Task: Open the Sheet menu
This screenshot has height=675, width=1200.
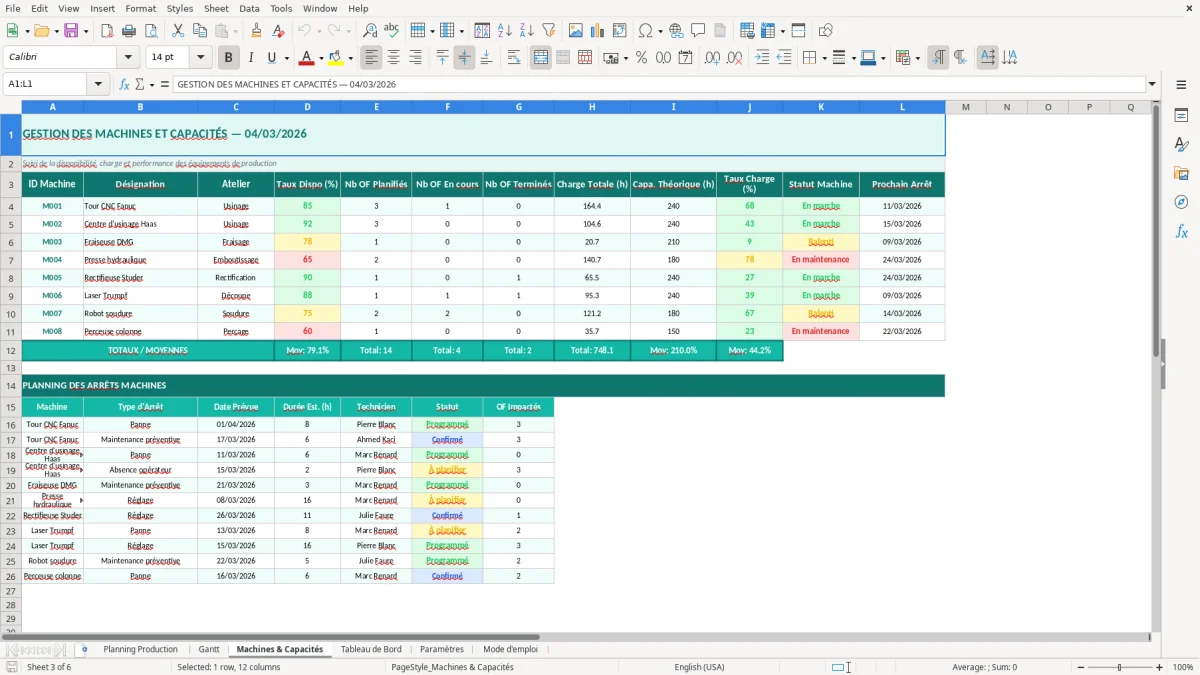Action: click(216, 8)
